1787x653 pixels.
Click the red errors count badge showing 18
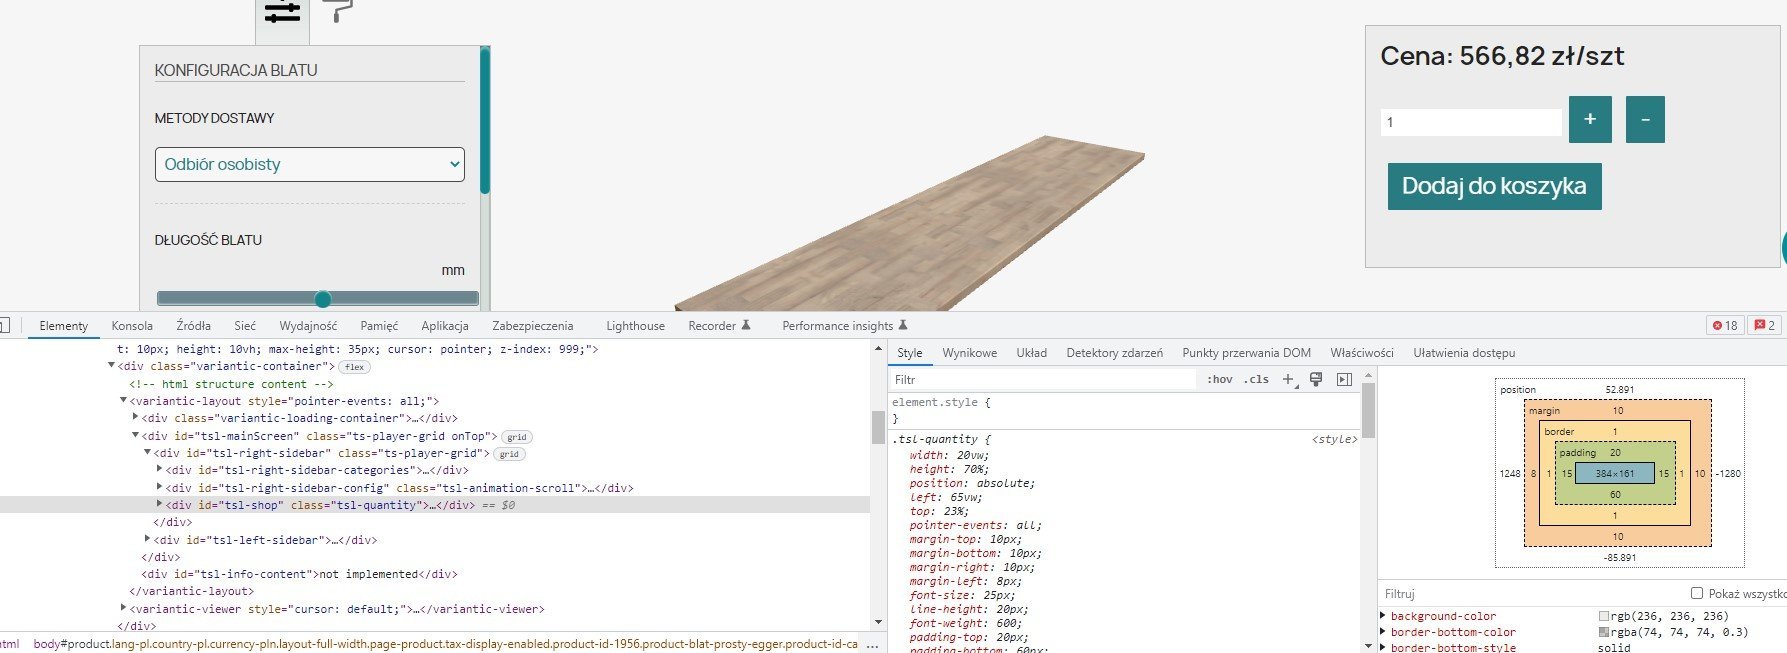coord(1725,326)
